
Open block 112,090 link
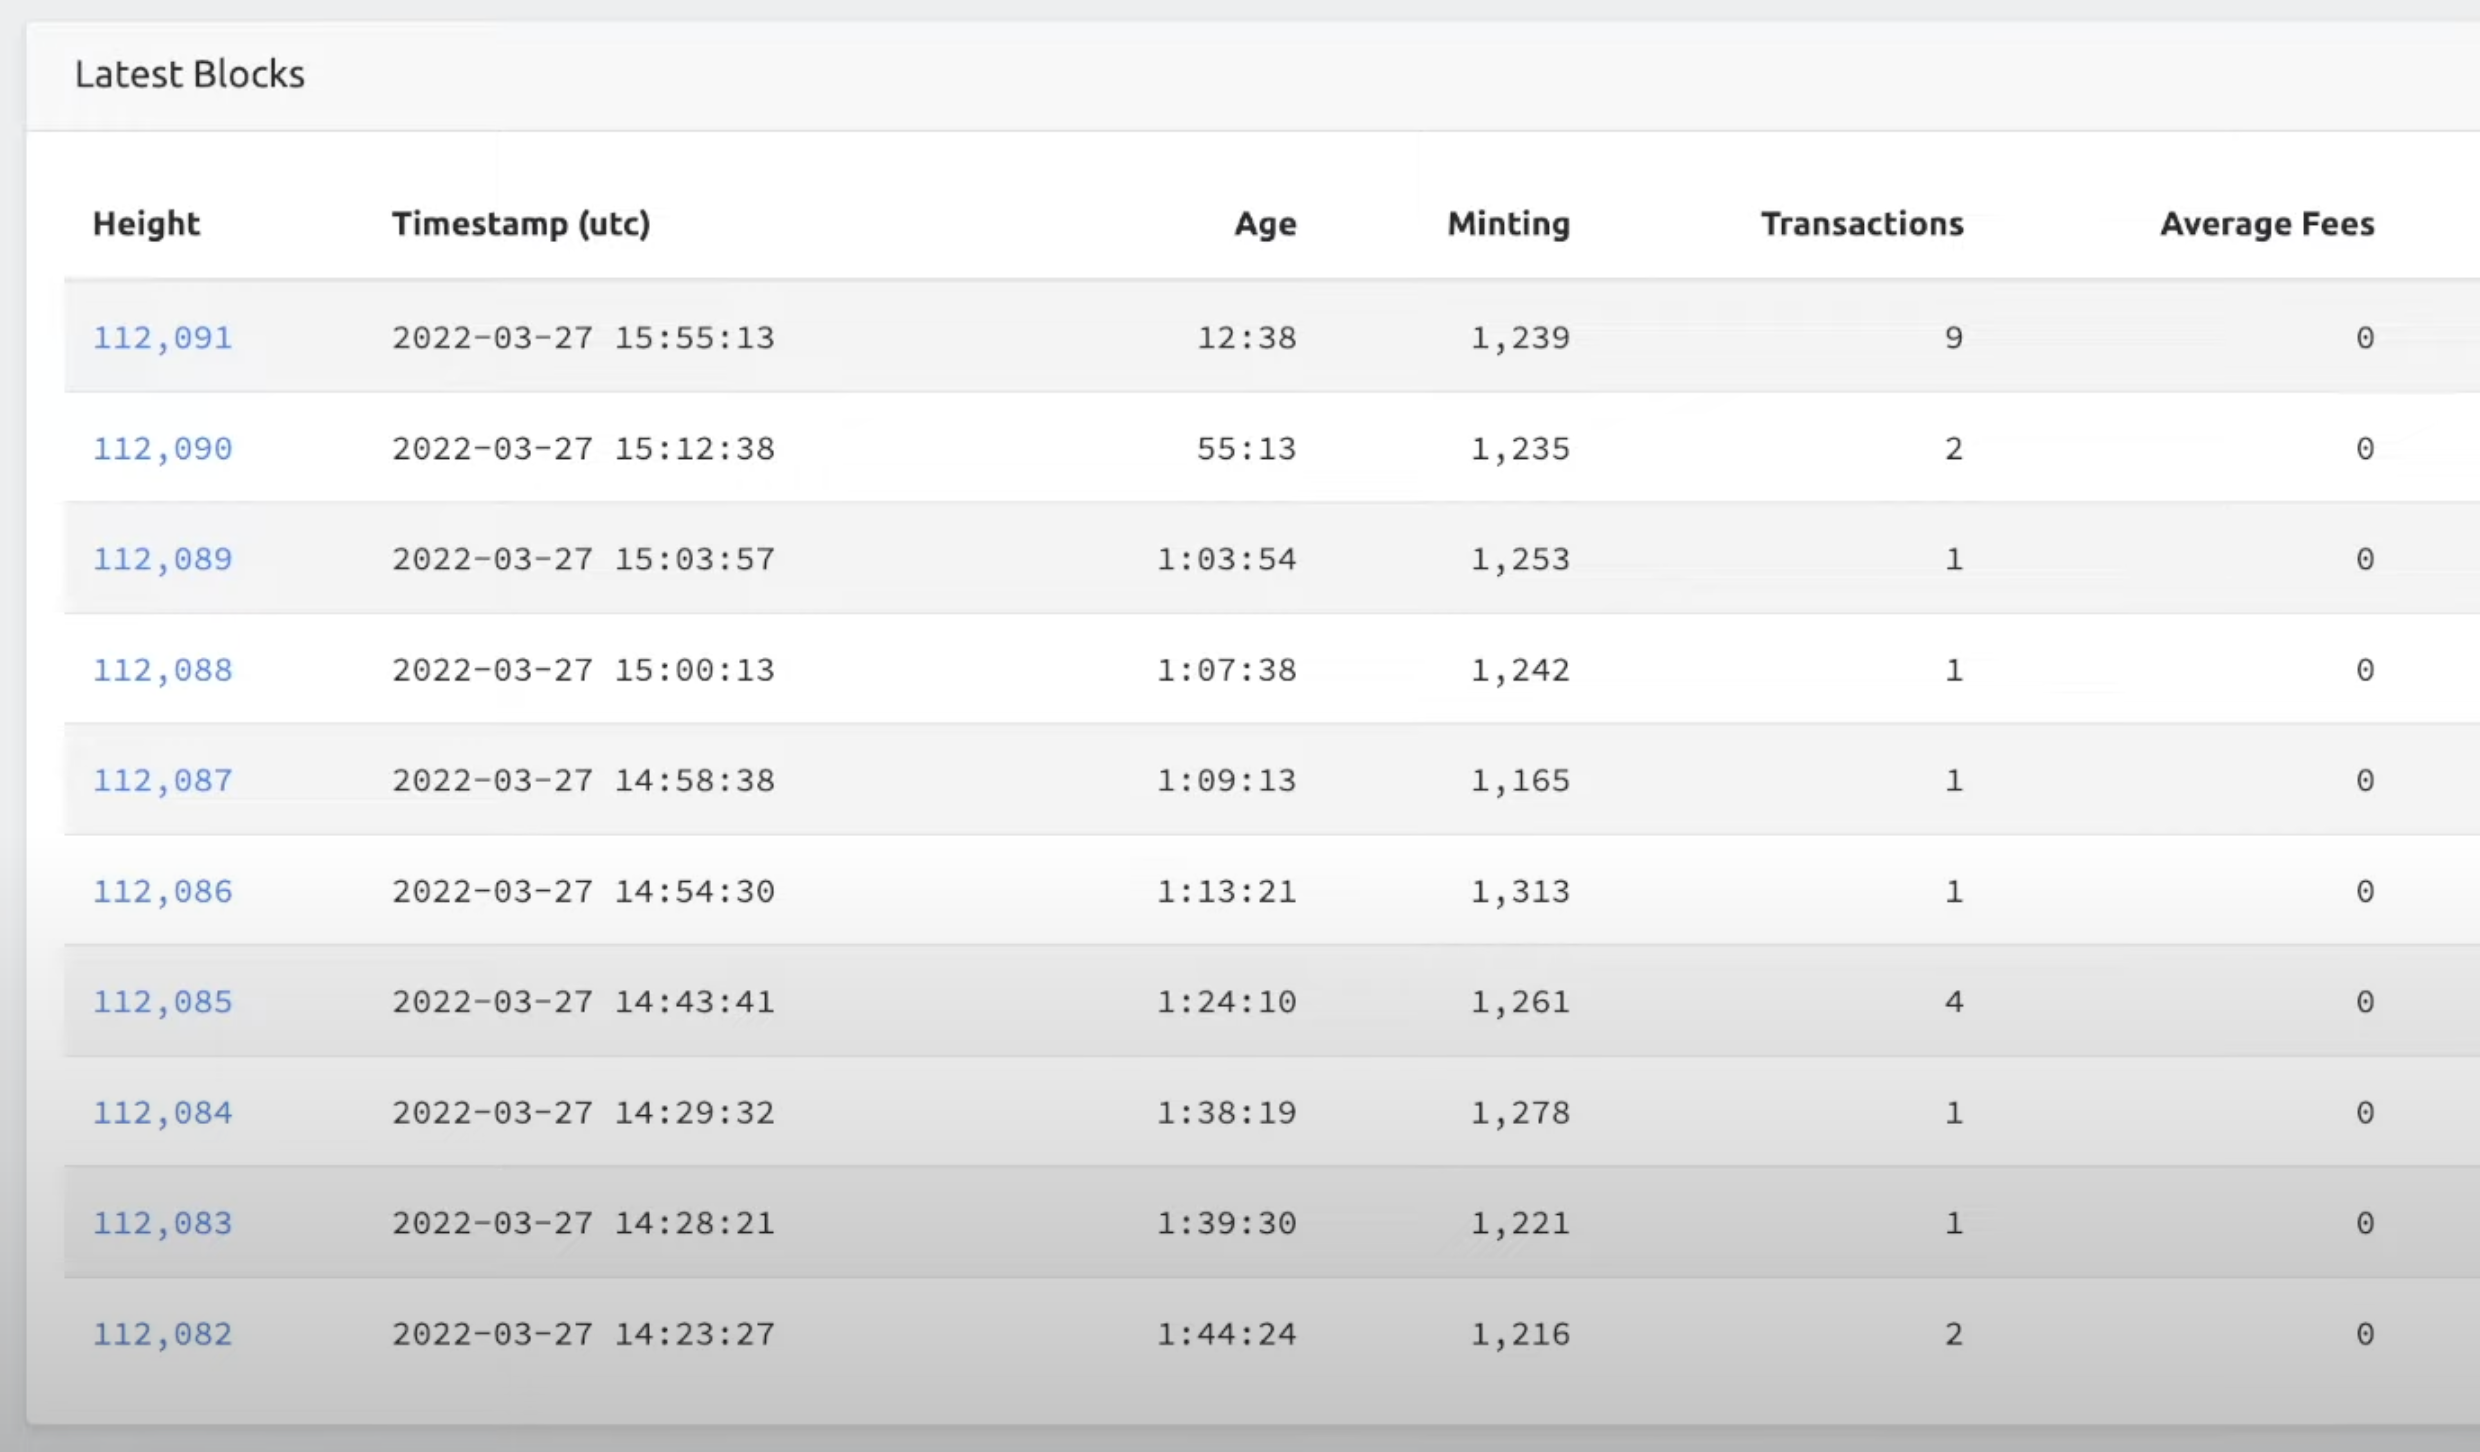162,449
